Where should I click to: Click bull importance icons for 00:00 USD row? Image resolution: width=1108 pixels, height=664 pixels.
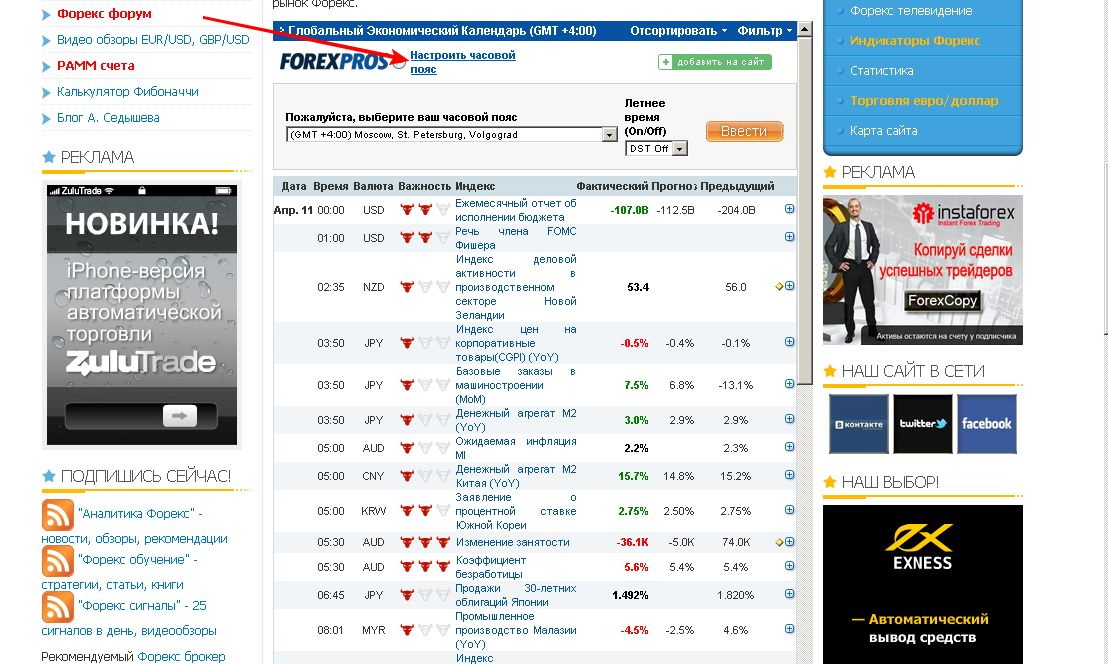[425, 209]
